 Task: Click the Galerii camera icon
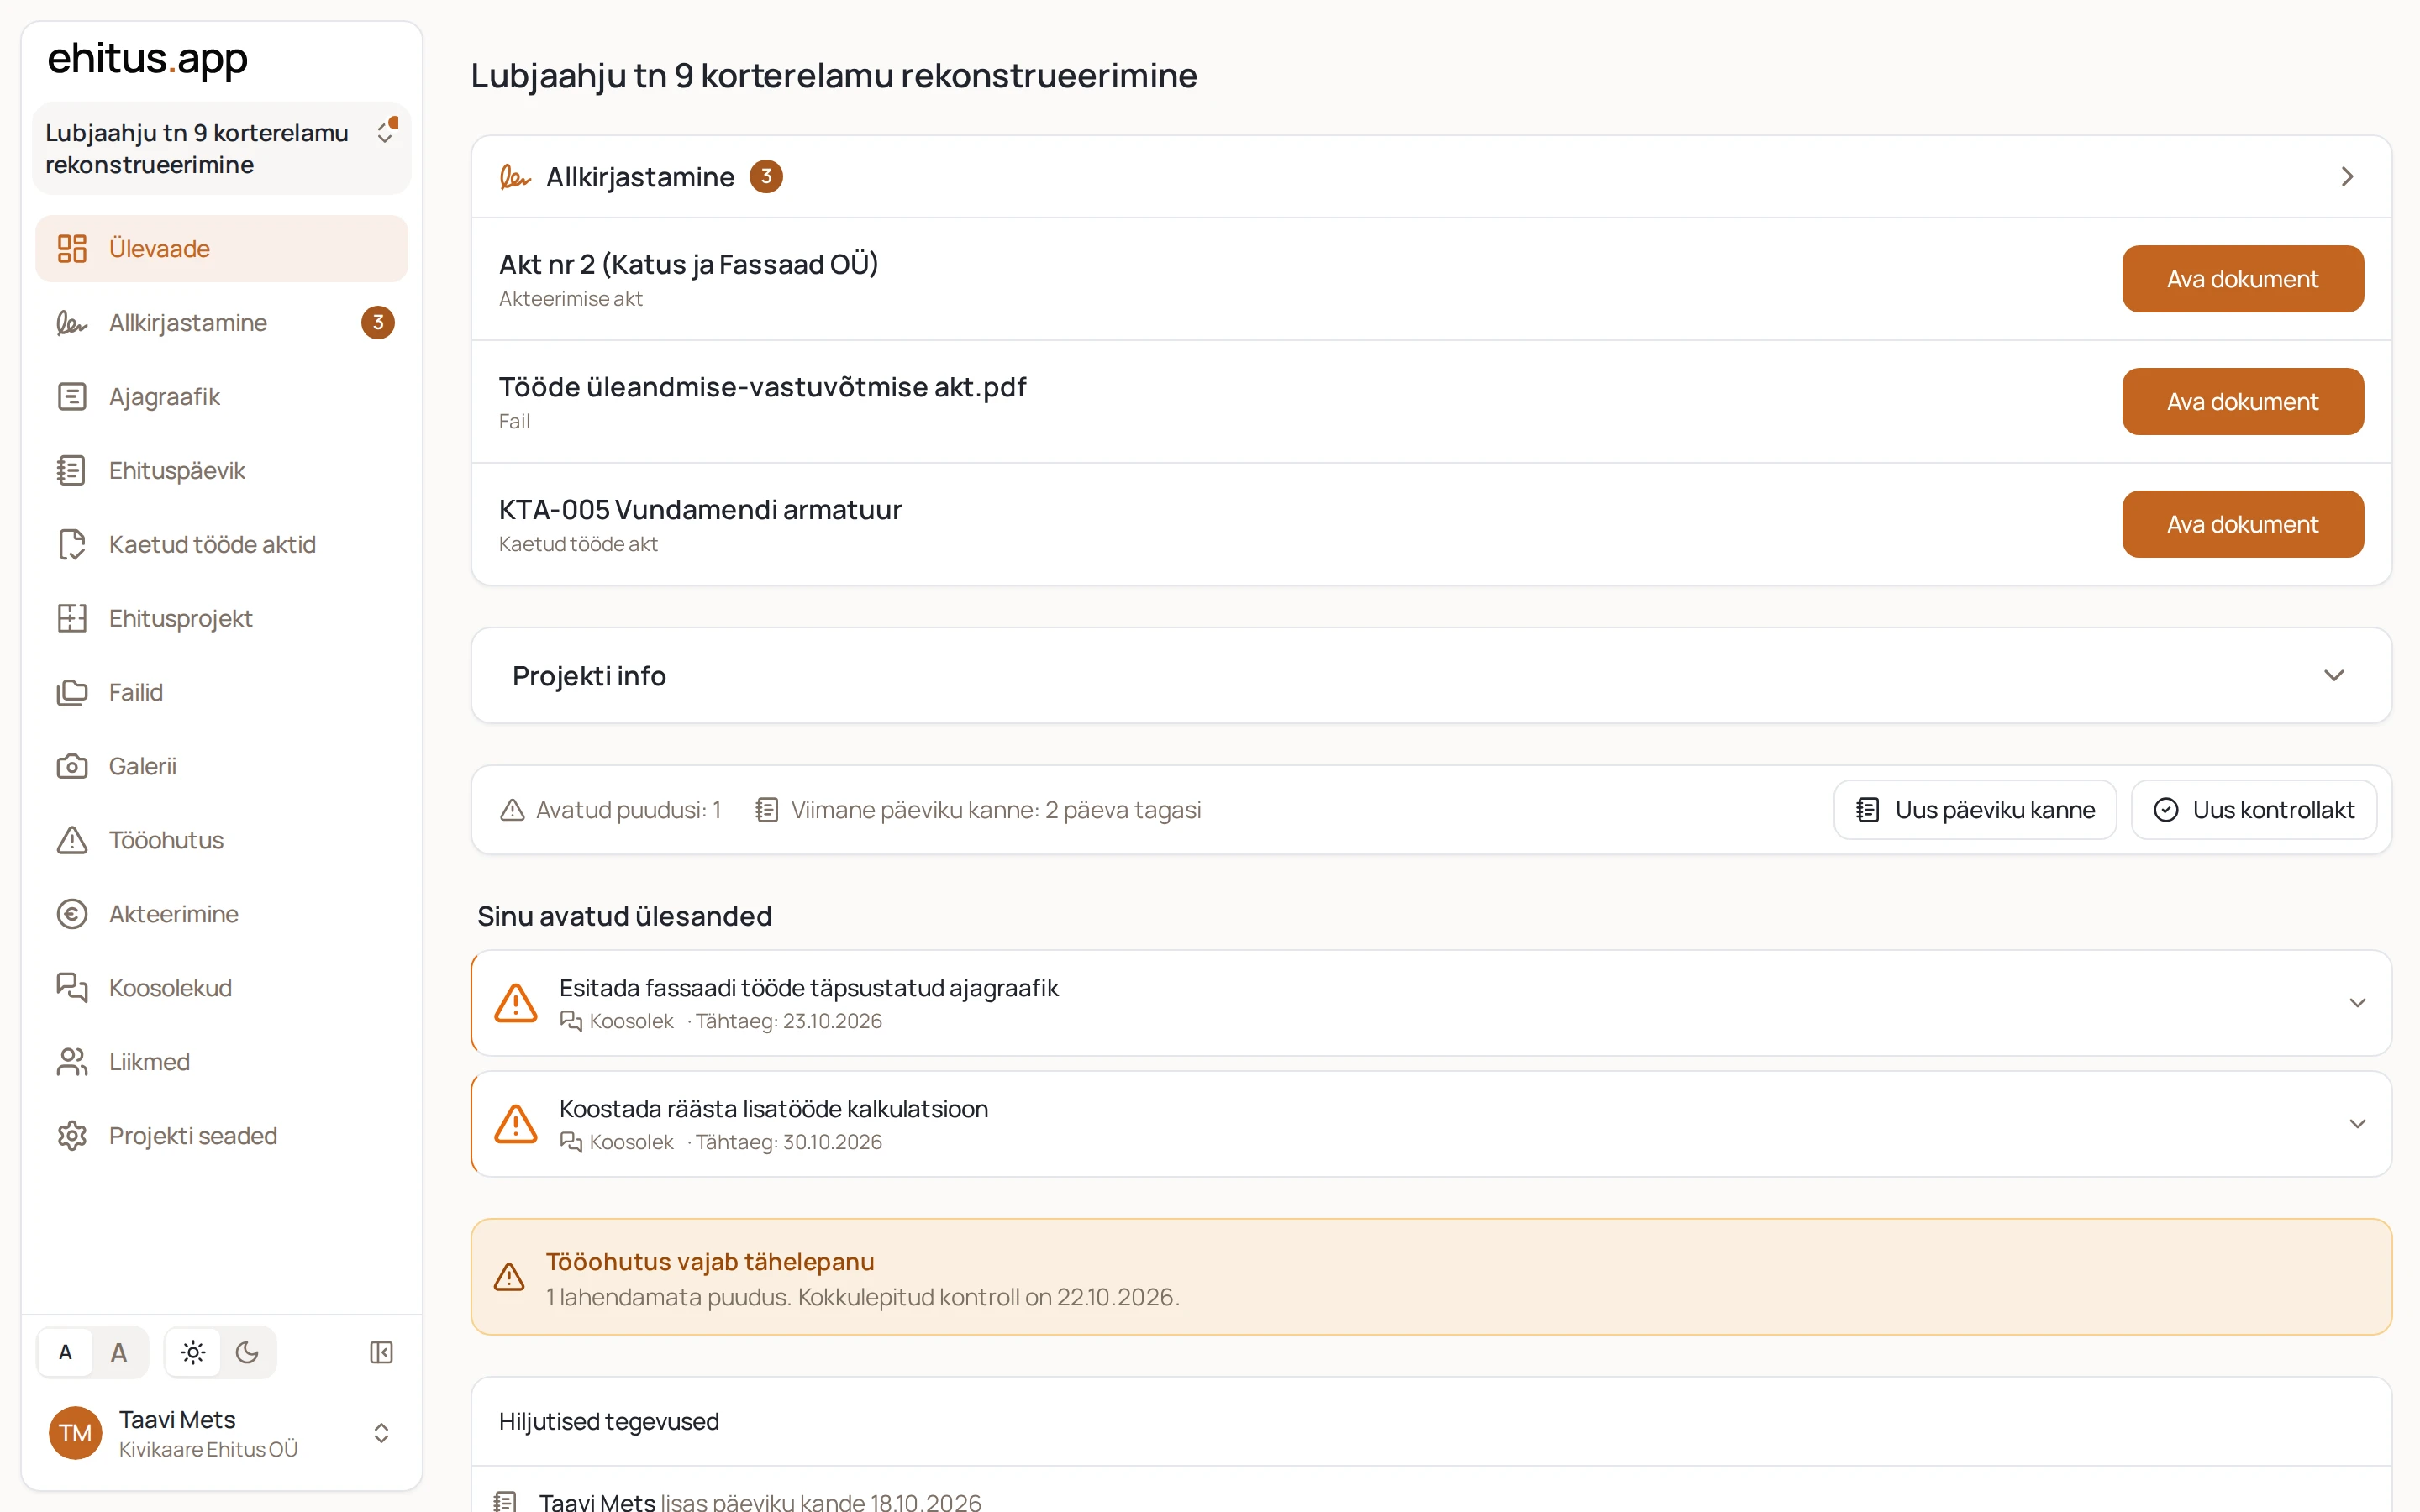pyautogui.click(x=72, y=766)
